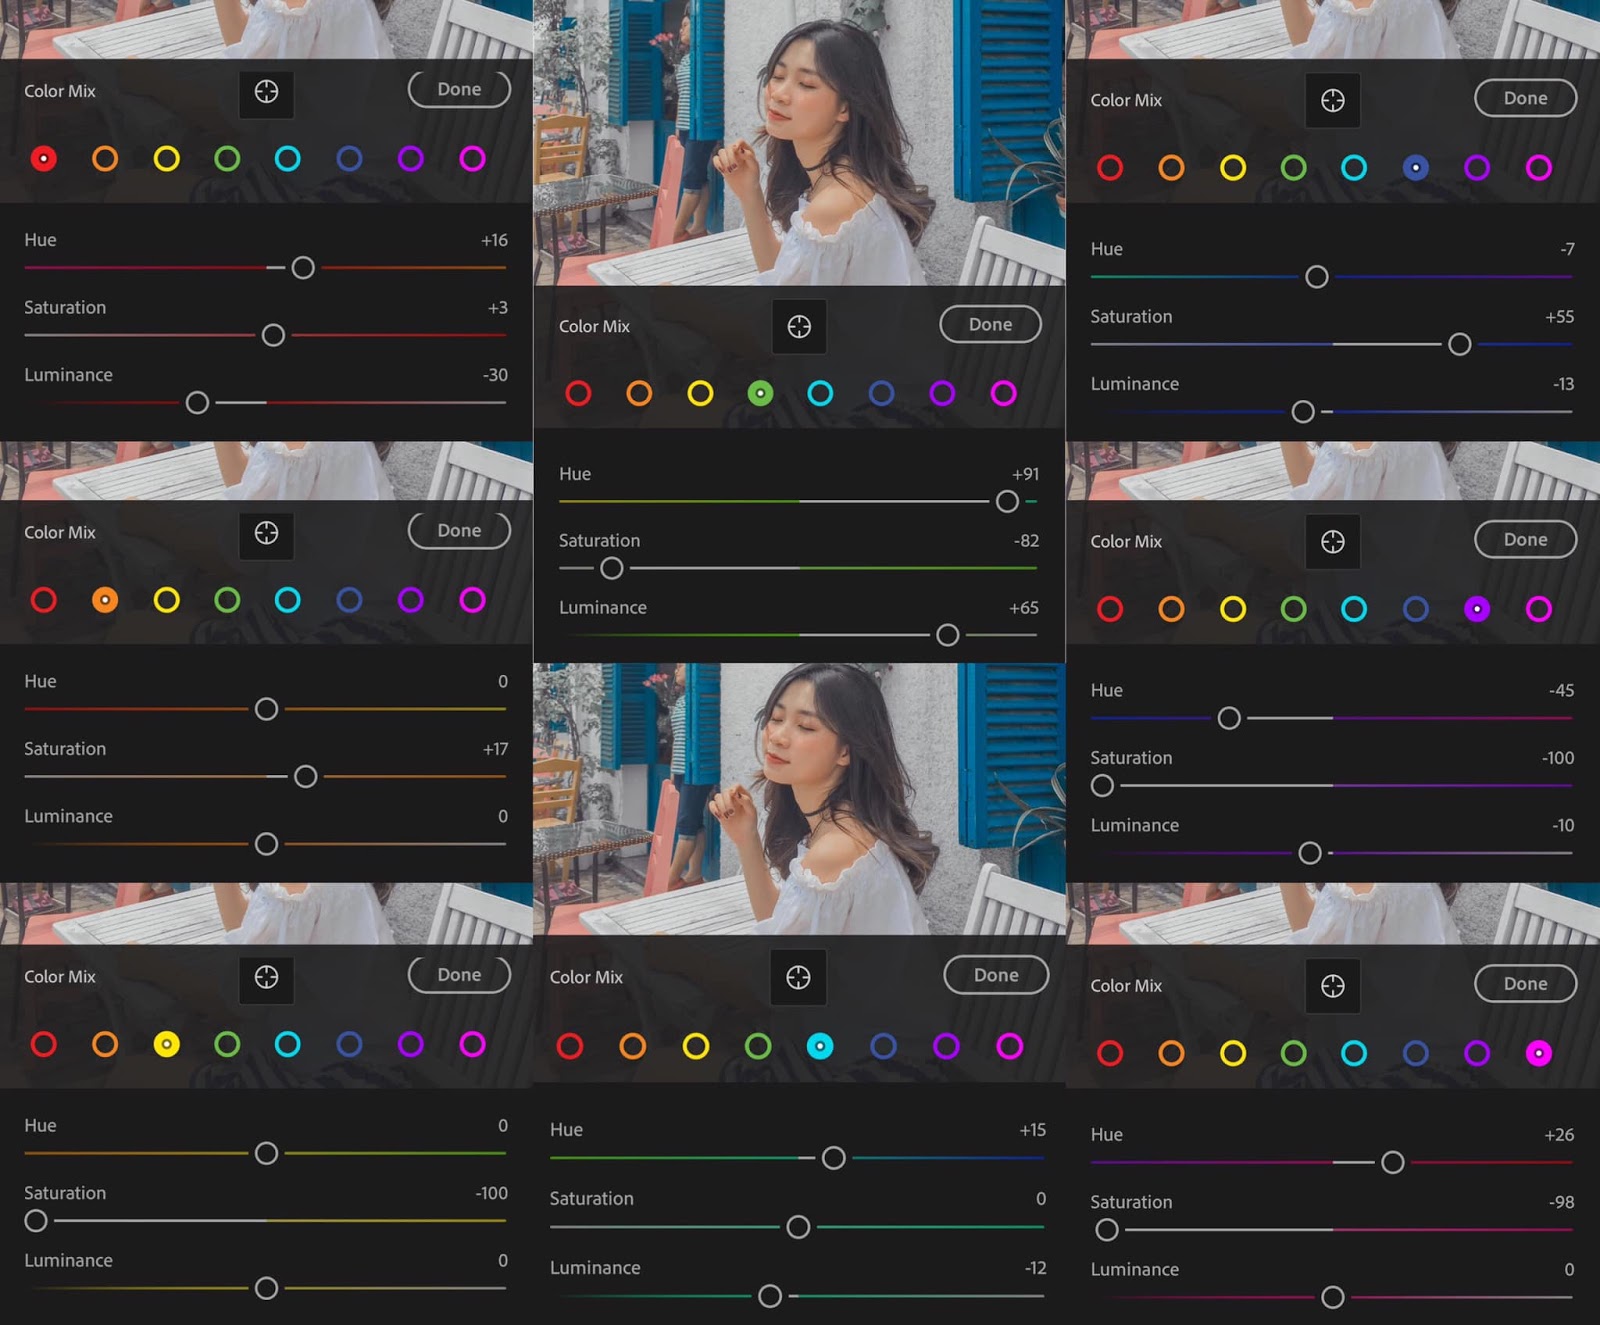Select blue color in the yellow-selected panel

pyautogui.click(x=349, y=1044)
